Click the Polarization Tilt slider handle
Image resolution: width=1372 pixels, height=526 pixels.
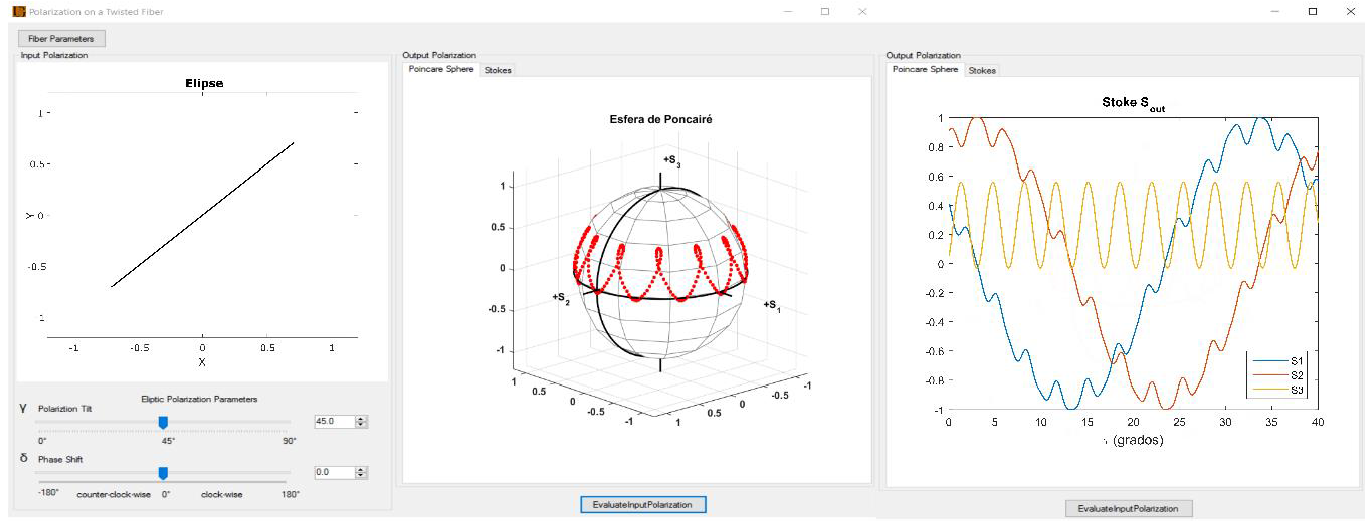coord(163,422)
